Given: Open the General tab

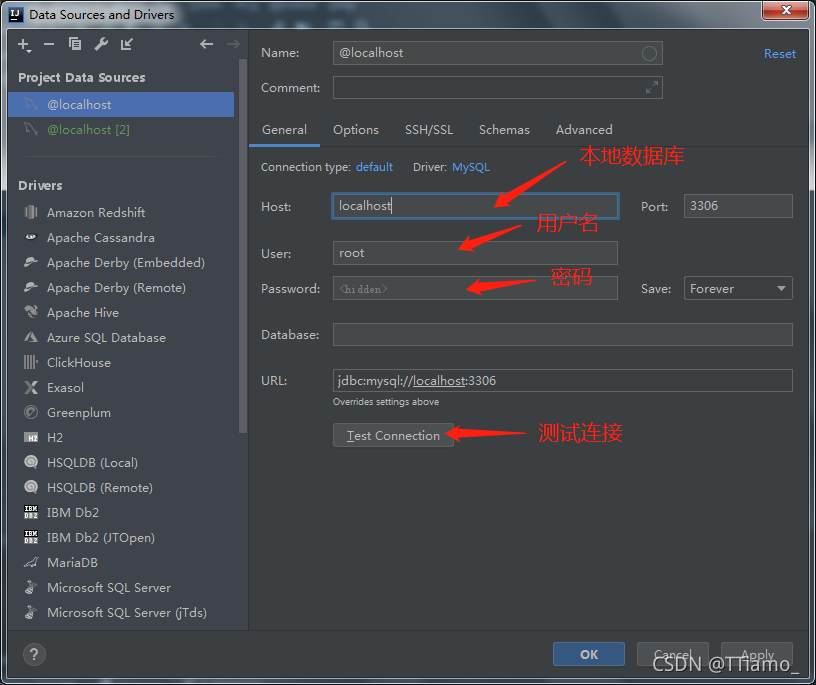Looking at the screenshot, I should coord(284,130).
